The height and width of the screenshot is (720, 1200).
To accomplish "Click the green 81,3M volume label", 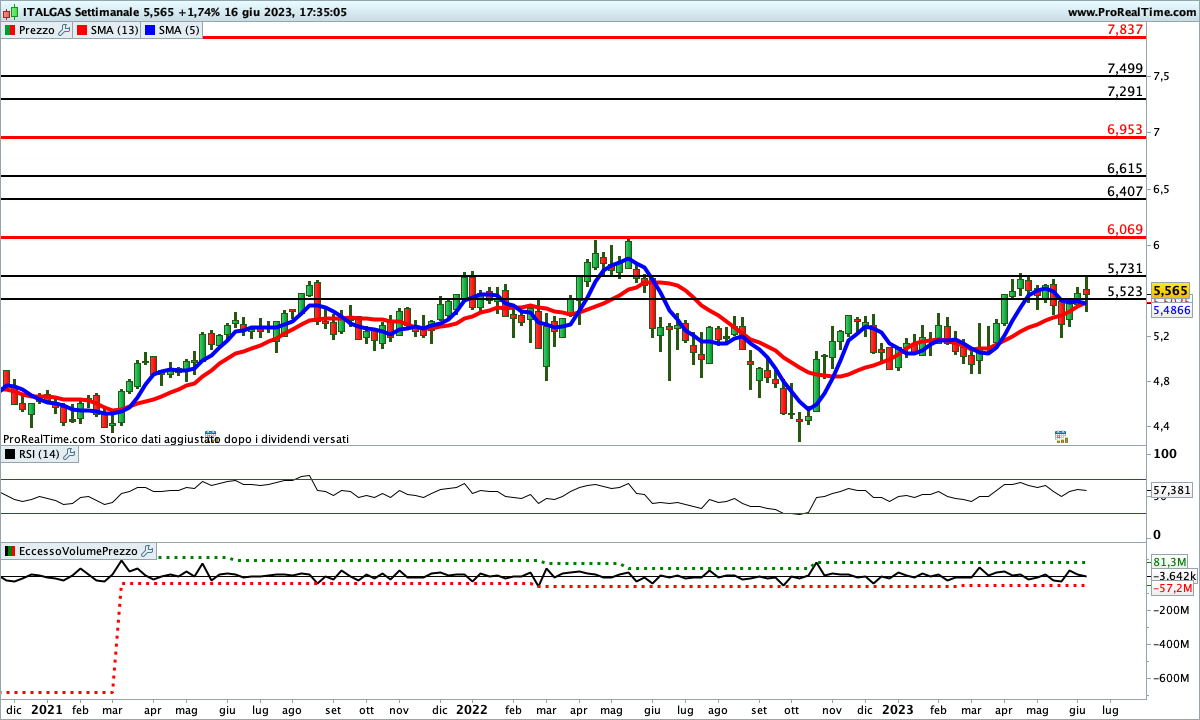I will pos(1169,562).
